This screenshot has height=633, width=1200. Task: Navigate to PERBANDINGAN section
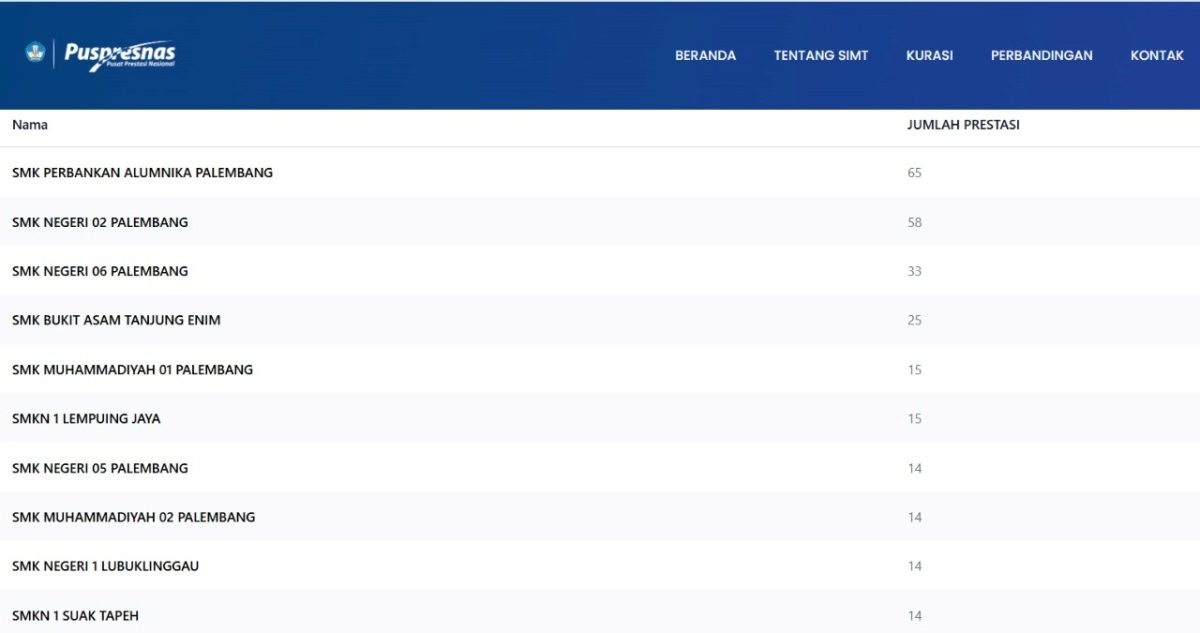pyautogui.click(x=1041, y=56)
